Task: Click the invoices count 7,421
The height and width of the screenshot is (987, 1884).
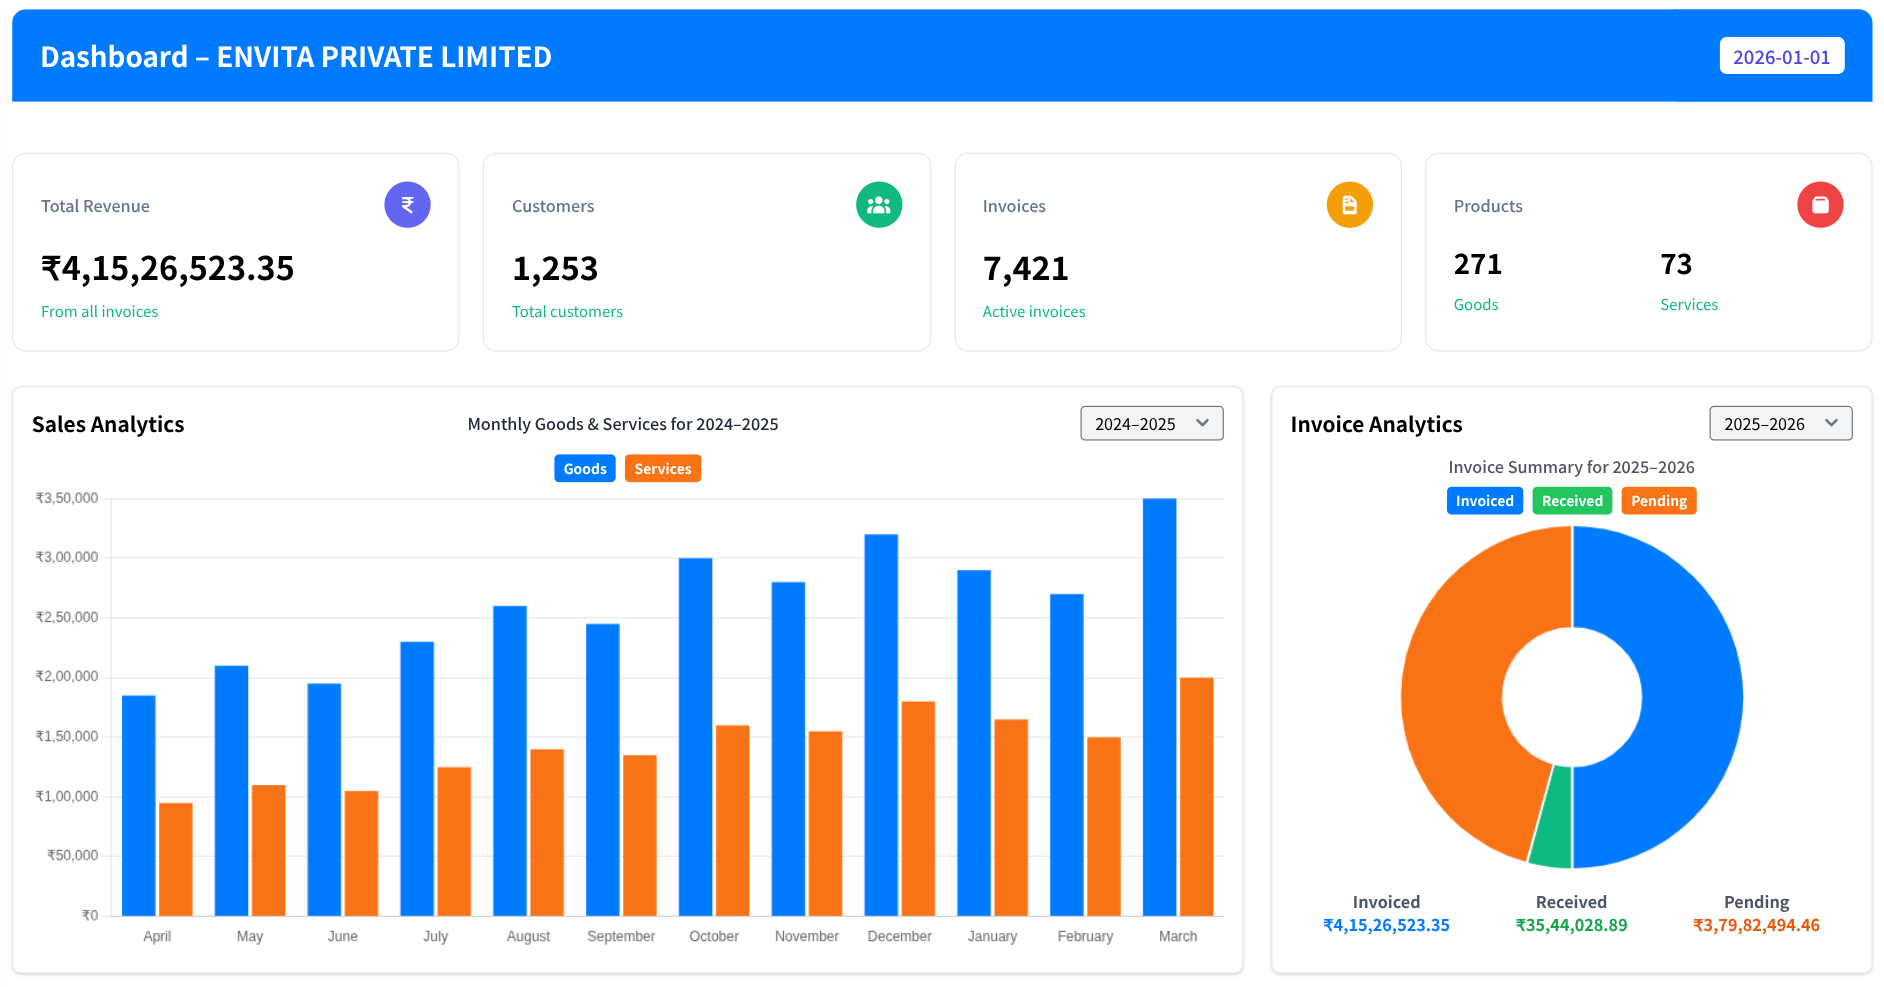Action: [x=1026, y=269]
